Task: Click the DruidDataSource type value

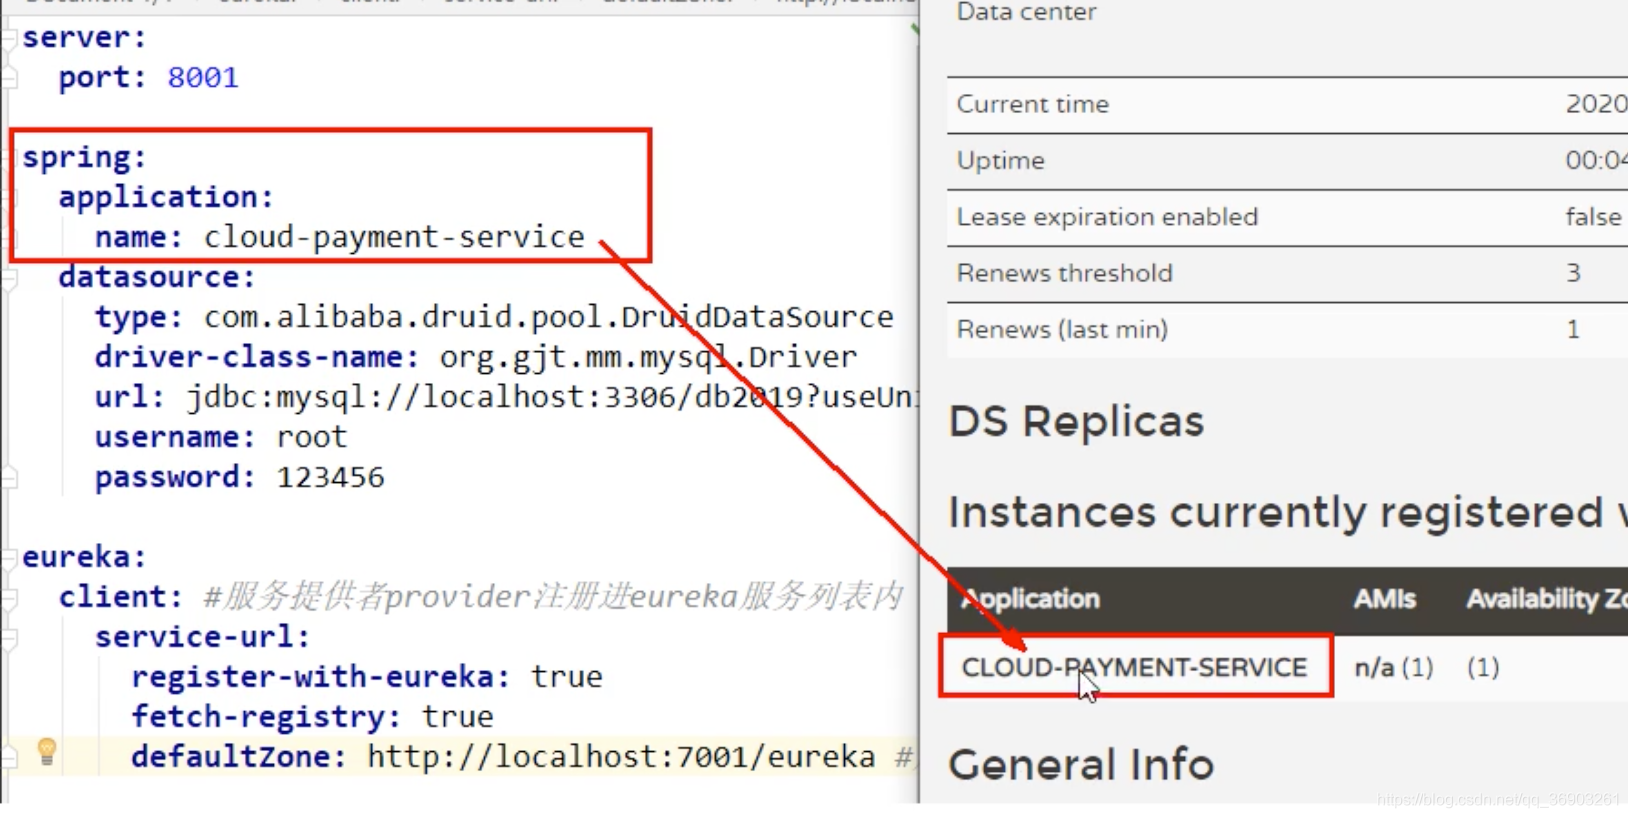Action: click(548, 317)
